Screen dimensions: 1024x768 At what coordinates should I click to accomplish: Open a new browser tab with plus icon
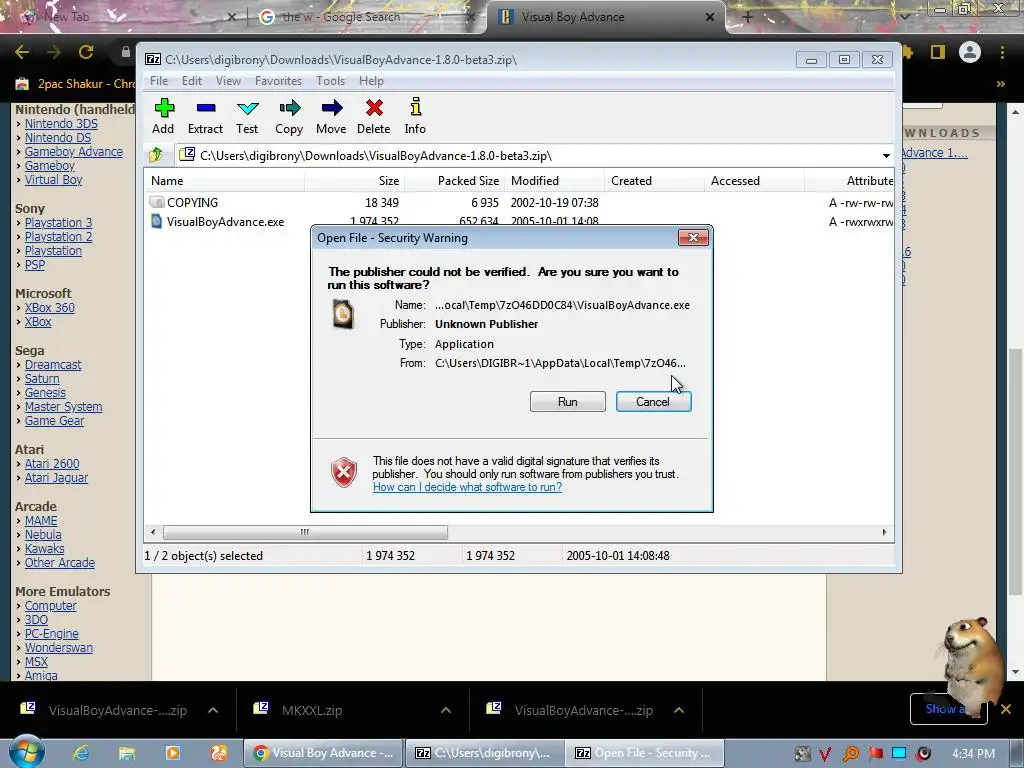748,17
